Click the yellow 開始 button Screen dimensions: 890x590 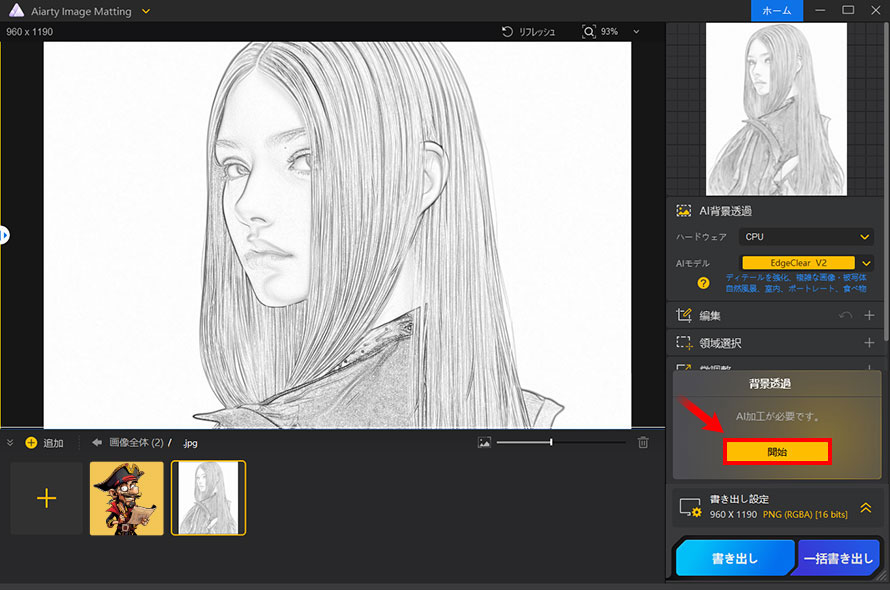(777, 452)
